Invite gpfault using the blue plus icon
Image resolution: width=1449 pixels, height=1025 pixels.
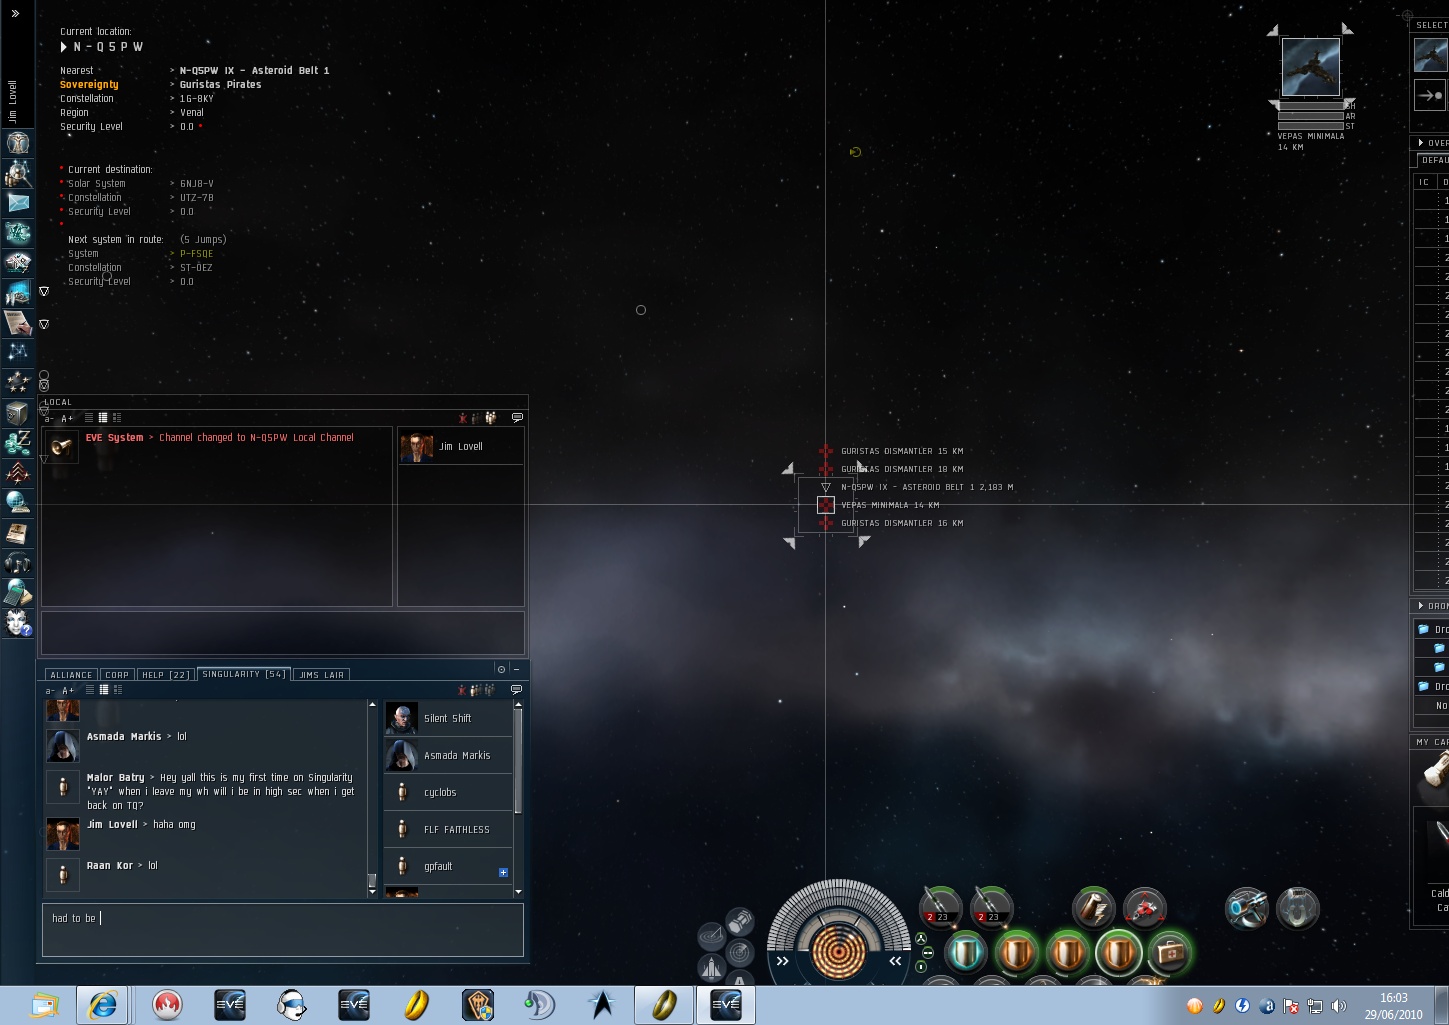click(x=503, y=872)
